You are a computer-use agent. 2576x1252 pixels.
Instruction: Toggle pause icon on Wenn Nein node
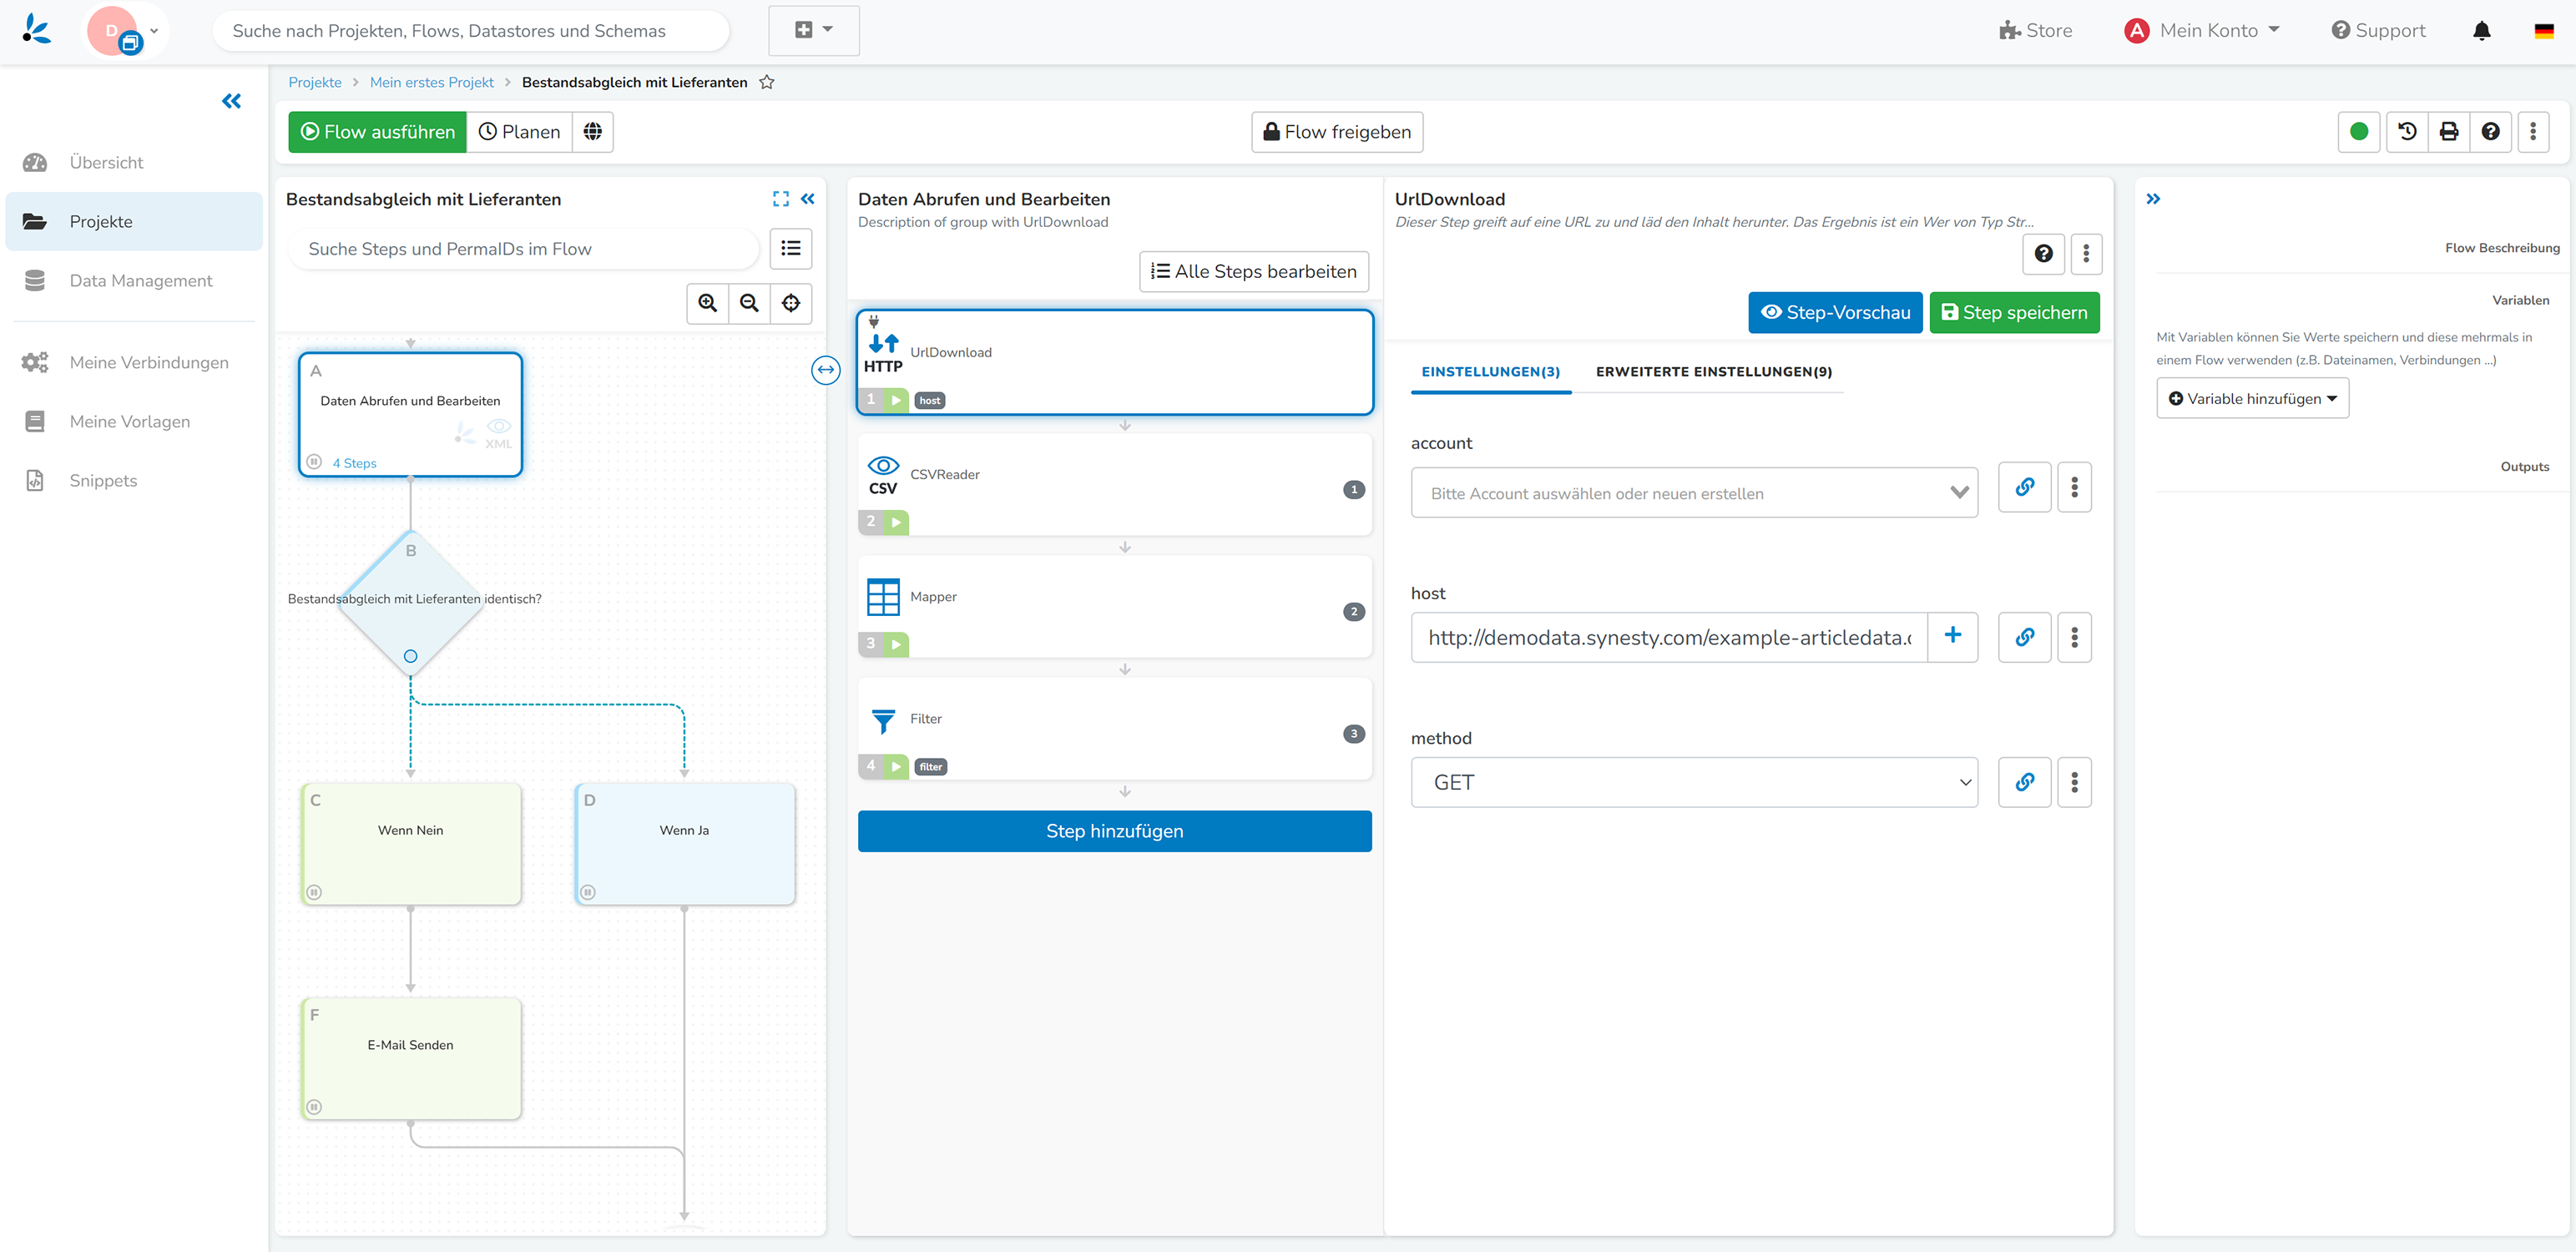(314, 892)
